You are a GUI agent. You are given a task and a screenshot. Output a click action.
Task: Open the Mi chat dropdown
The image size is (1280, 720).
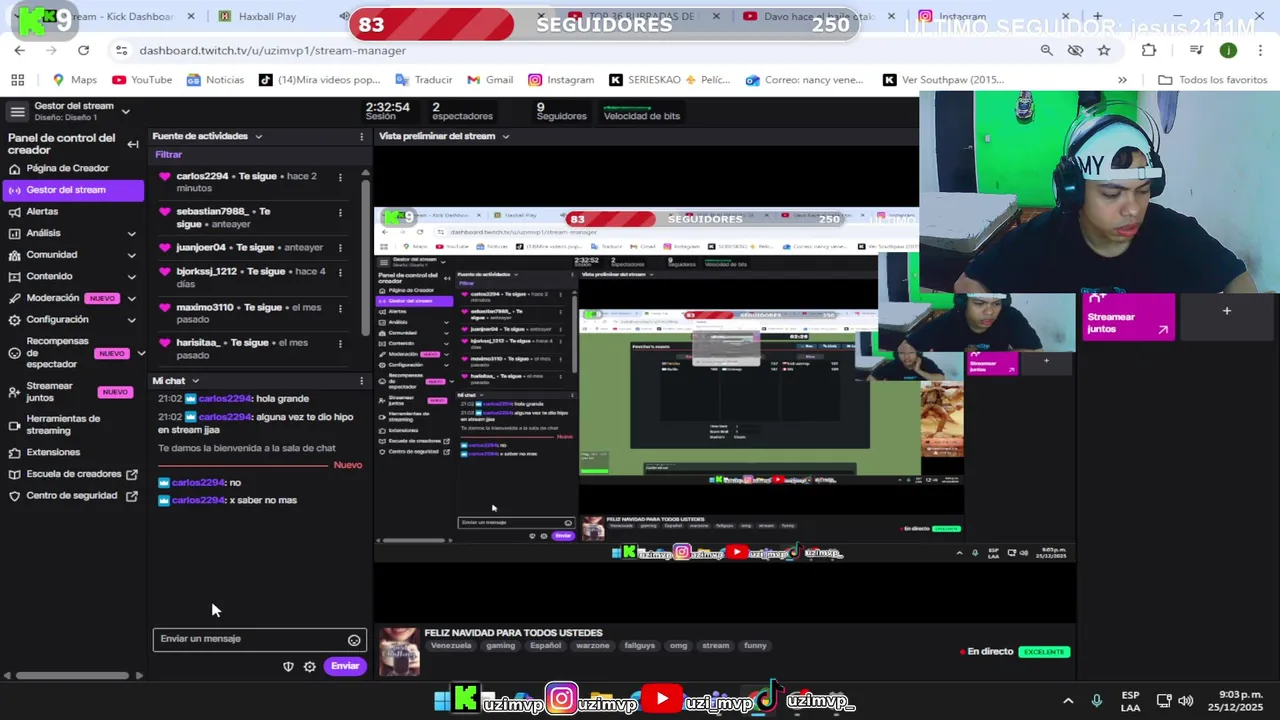point(195,381)
